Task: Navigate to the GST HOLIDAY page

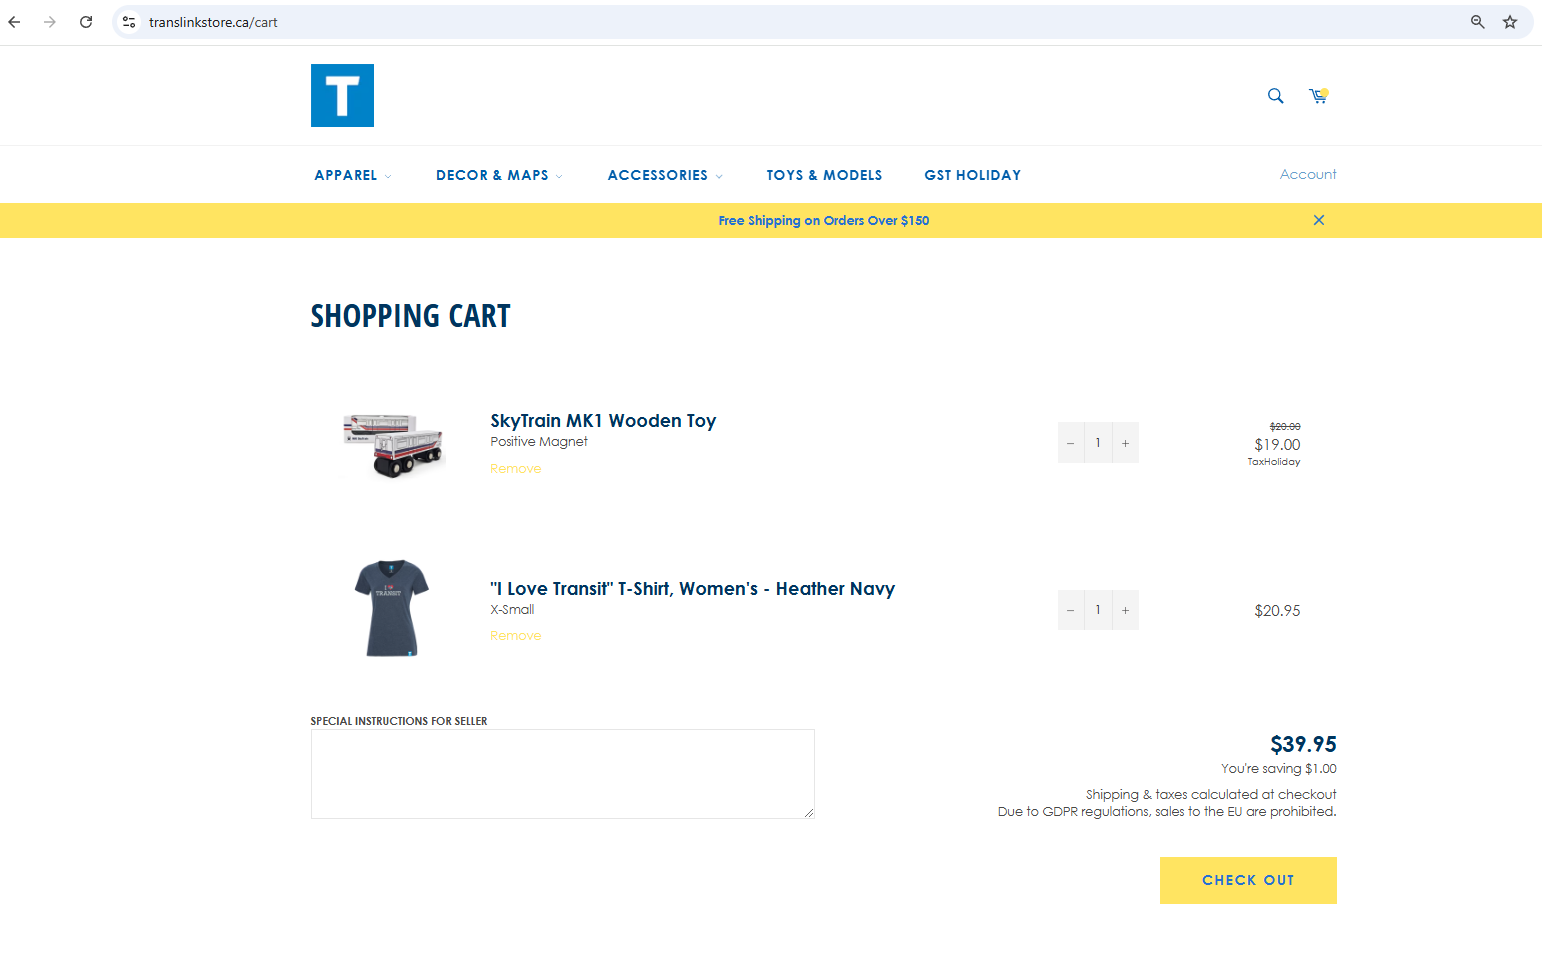Action: pyautogui.click(x=972, y=174)
